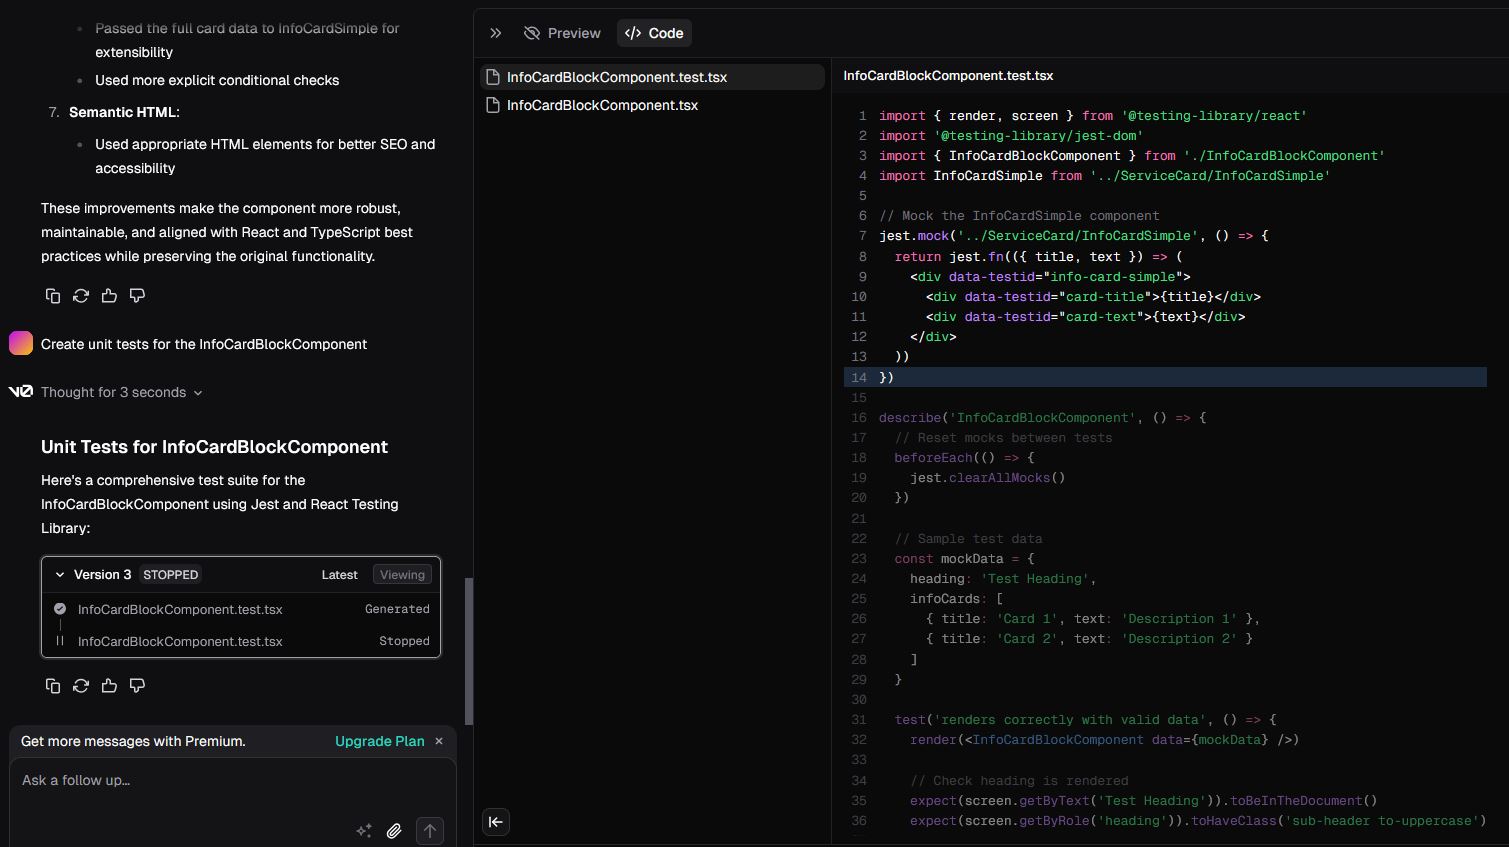Thumbs up the latest unit tests response
The height and width of the screenshot is (847, 1509).
coord(109,686)
